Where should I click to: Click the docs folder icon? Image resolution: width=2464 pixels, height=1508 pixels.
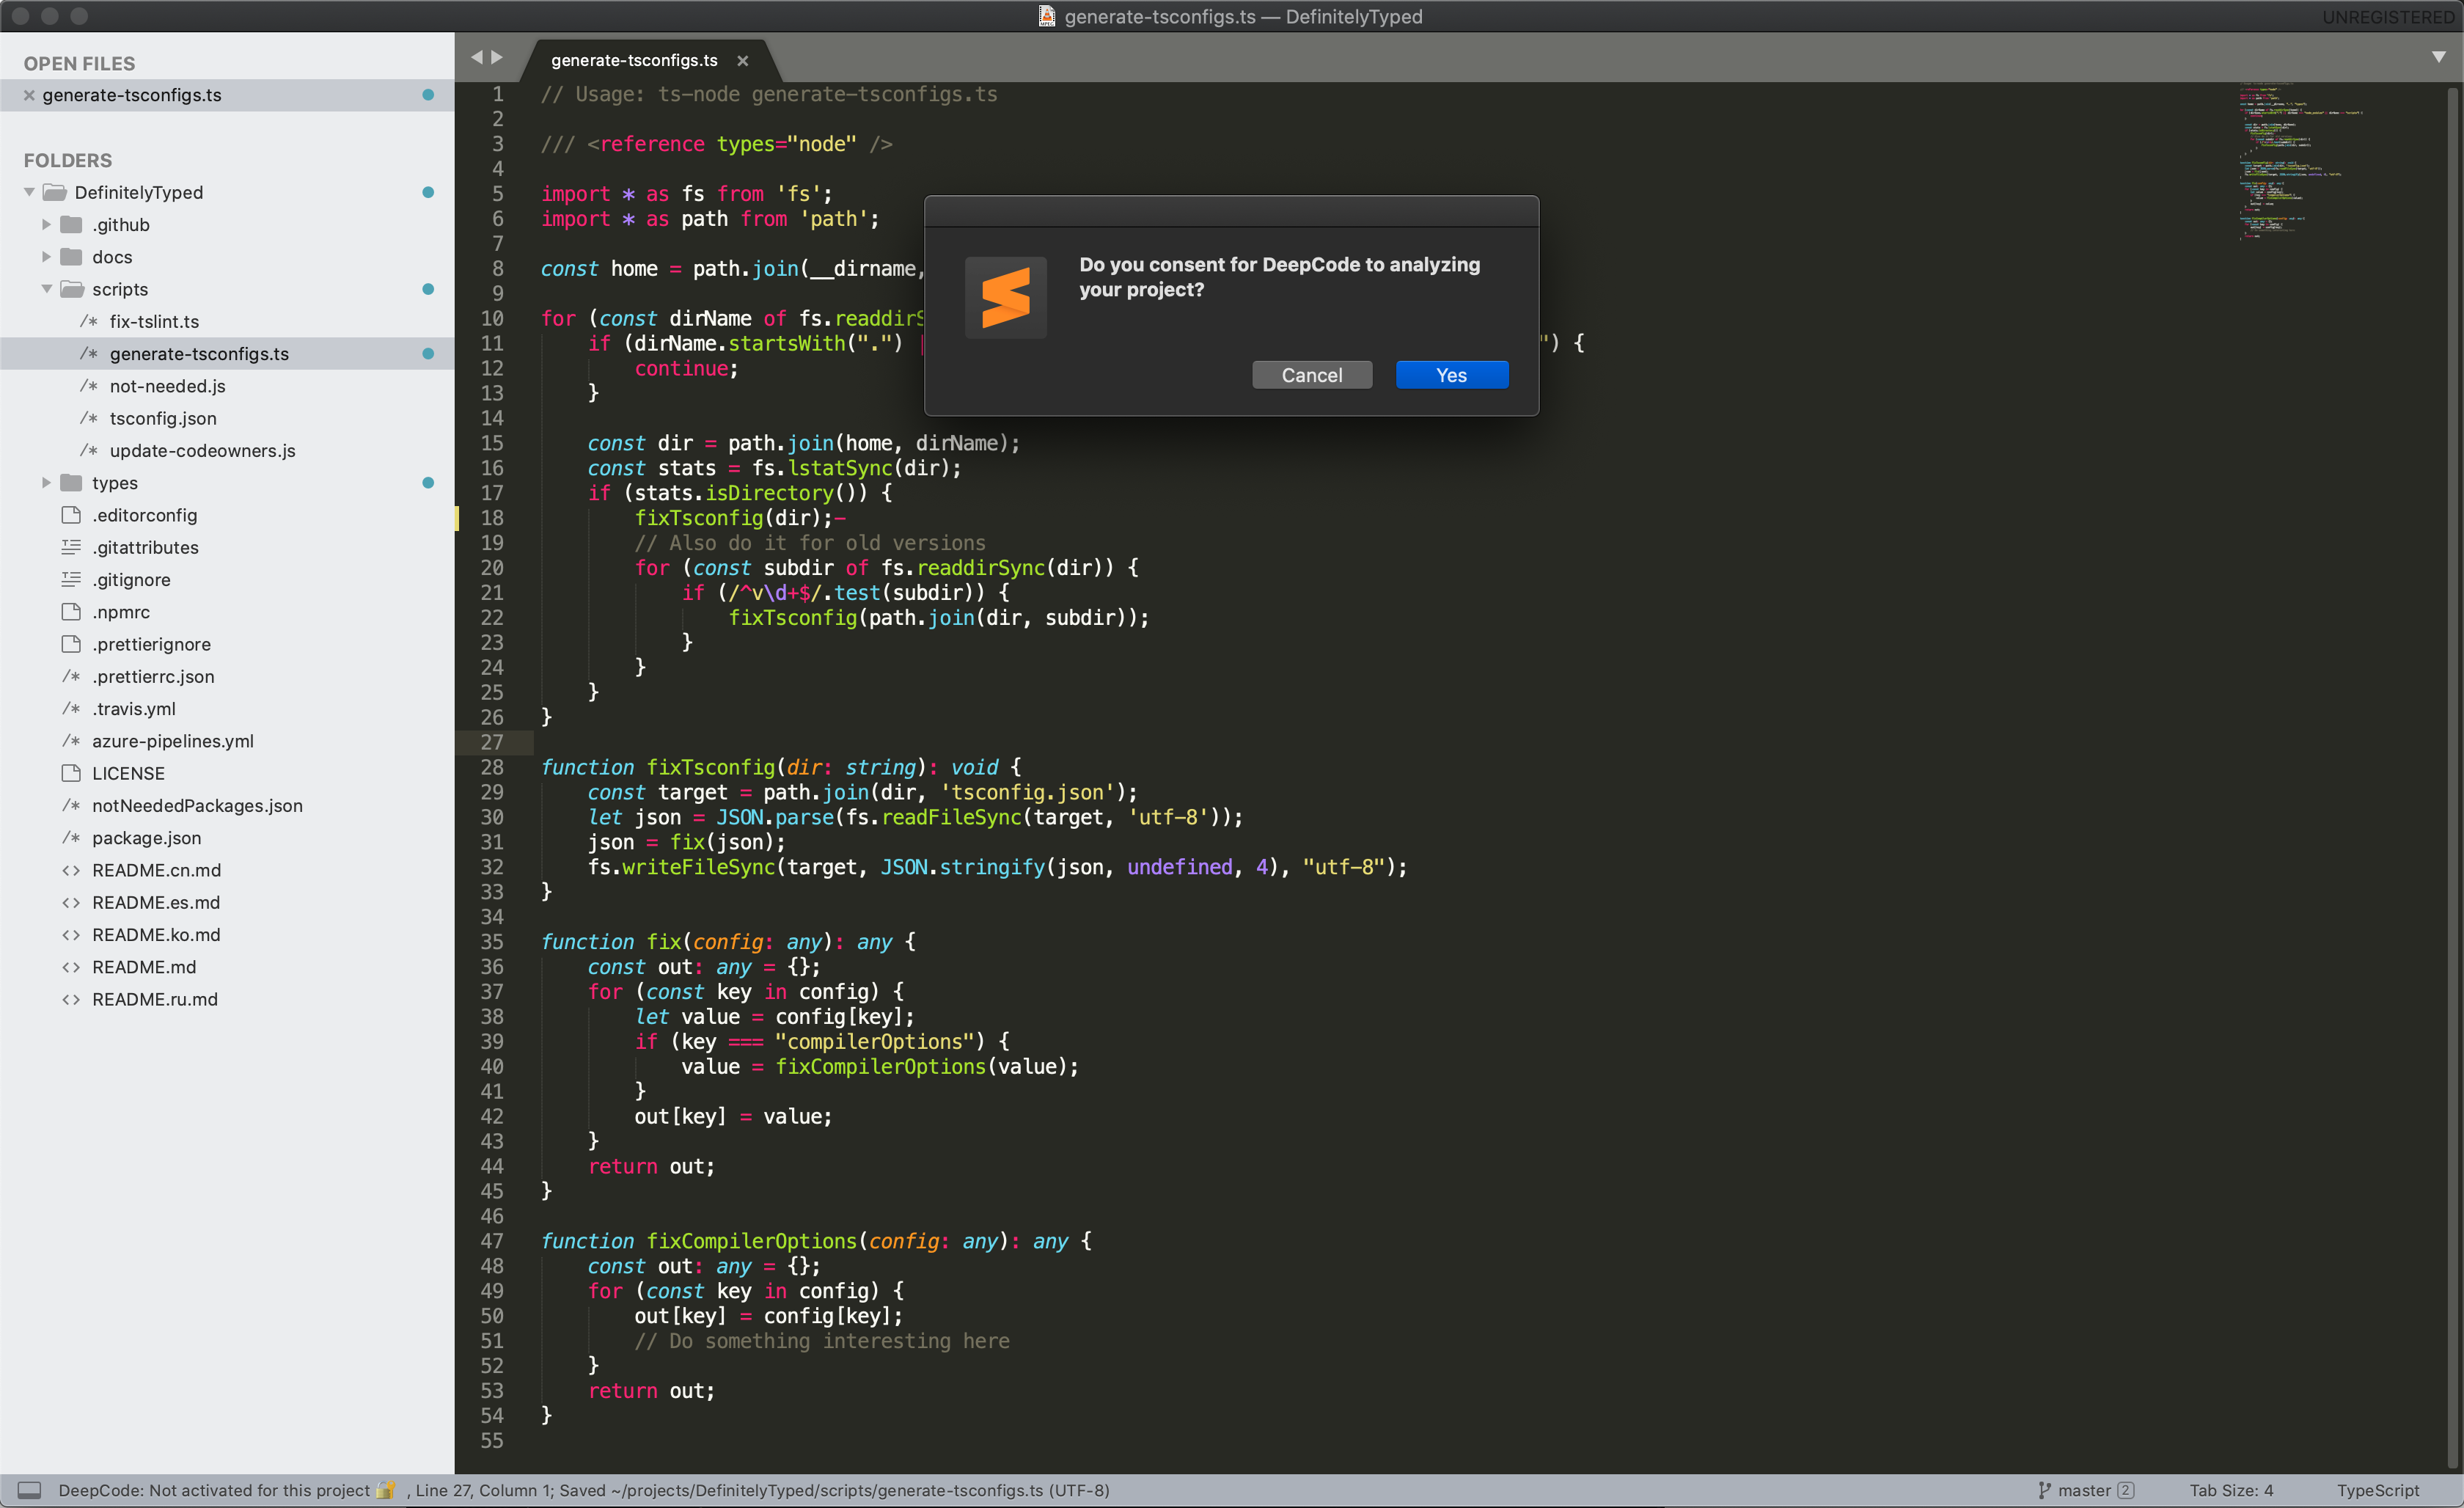click(x=71, y=257)
